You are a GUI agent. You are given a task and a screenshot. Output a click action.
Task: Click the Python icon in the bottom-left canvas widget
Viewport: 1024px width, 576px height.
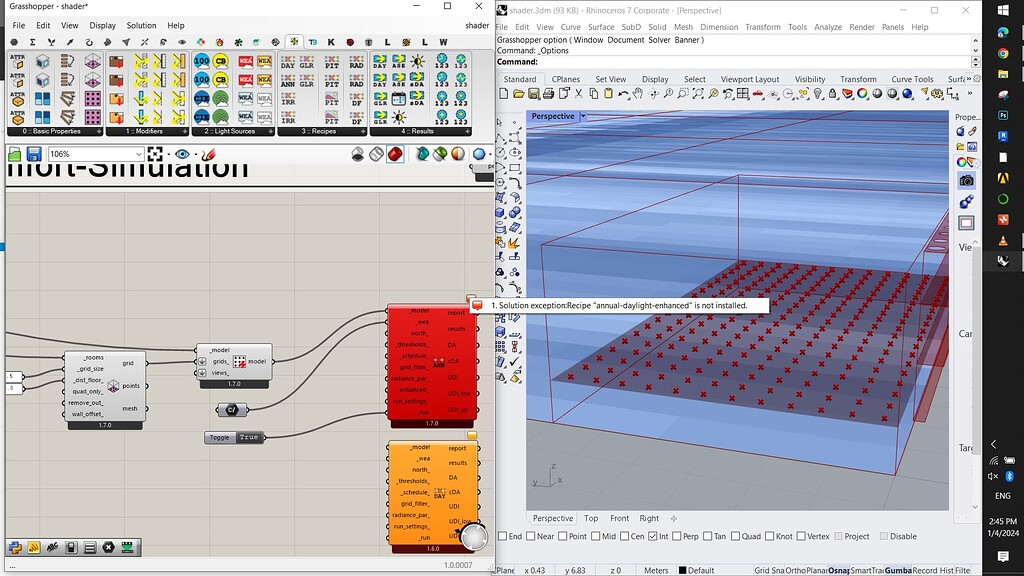tap(15, 547)
